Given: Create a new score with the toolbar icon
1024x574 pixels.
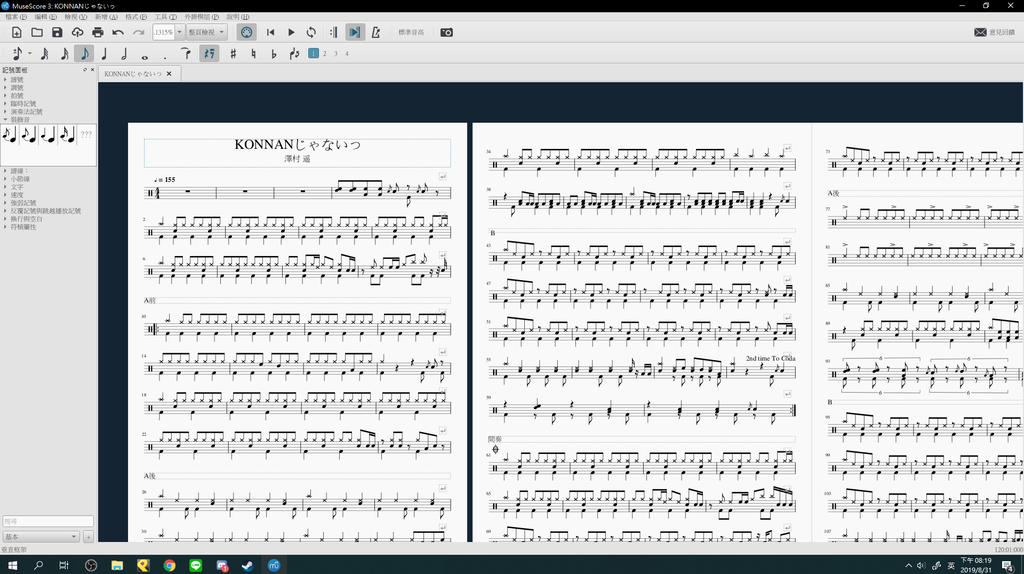Looking at the screenshot, I should (x=16, y=32).
